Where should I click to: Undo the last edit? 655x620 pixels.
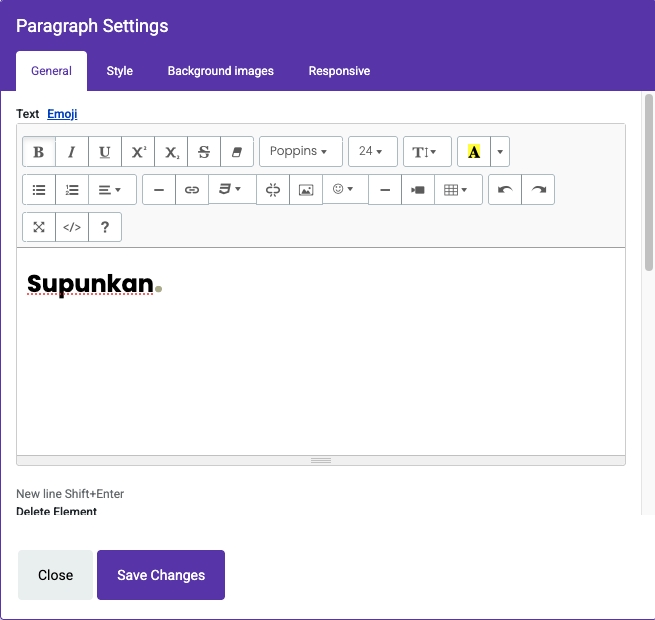pos(505,190)
